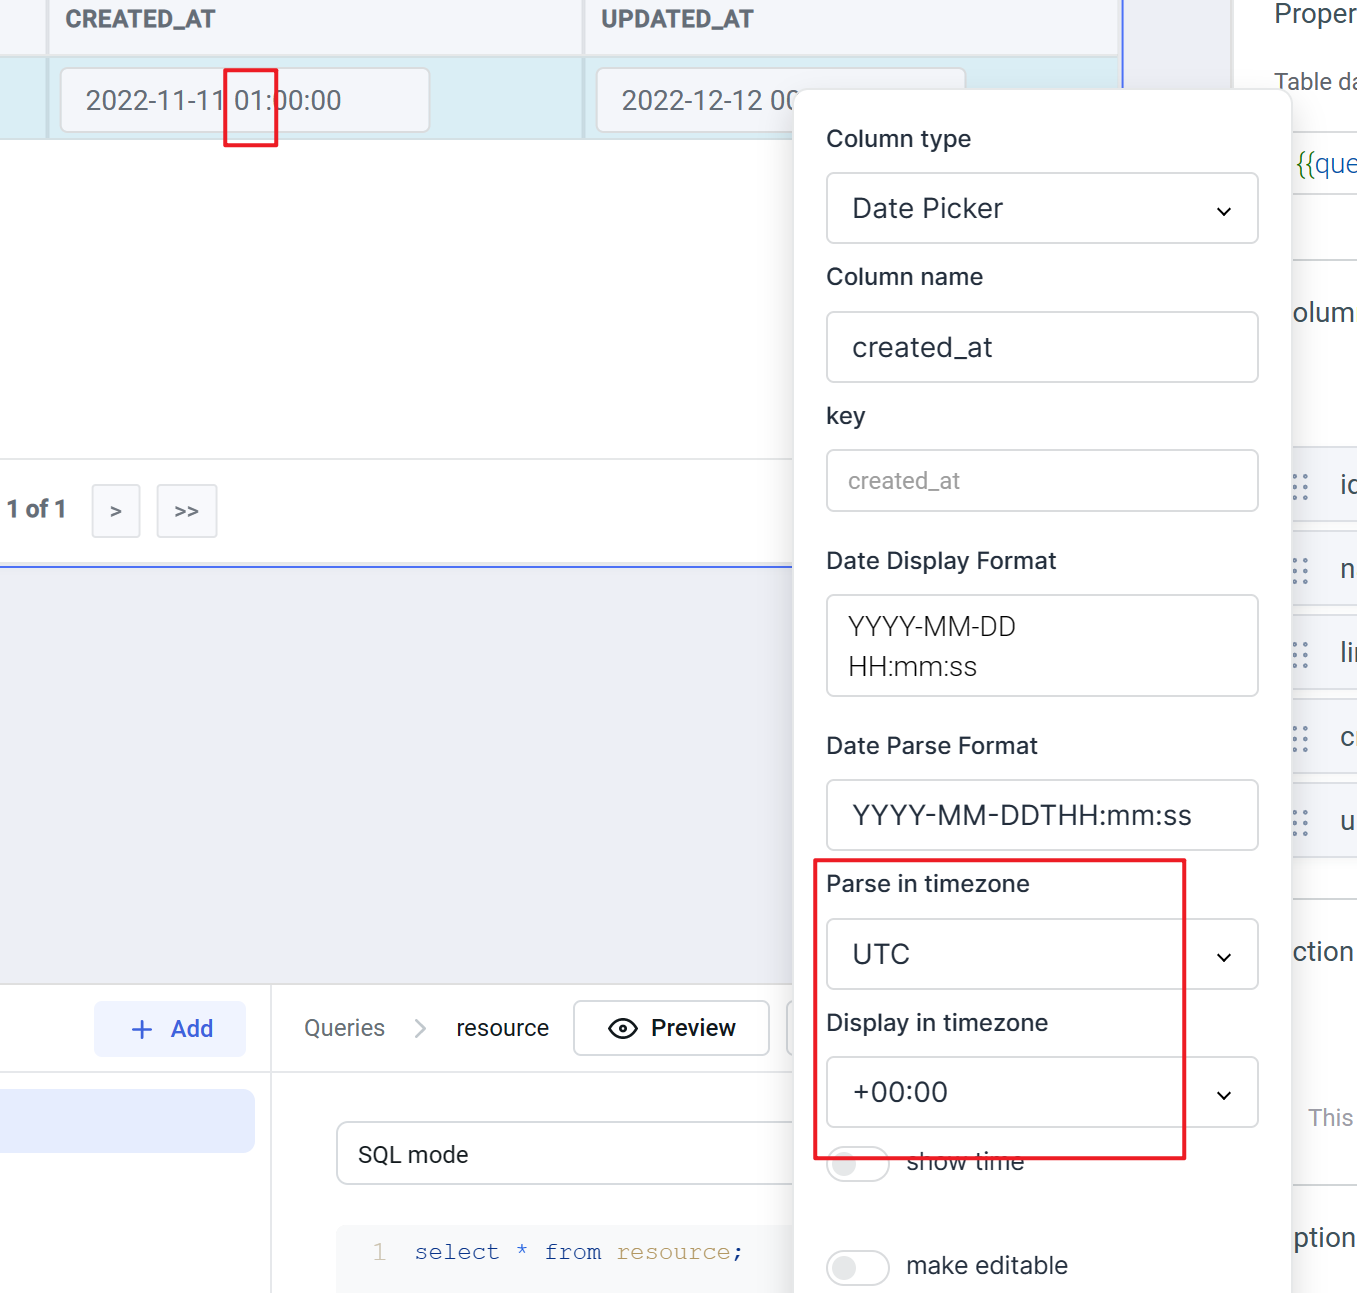Click the Add button
This screenshot has width=1357, height=1293.
(169, 1028)
